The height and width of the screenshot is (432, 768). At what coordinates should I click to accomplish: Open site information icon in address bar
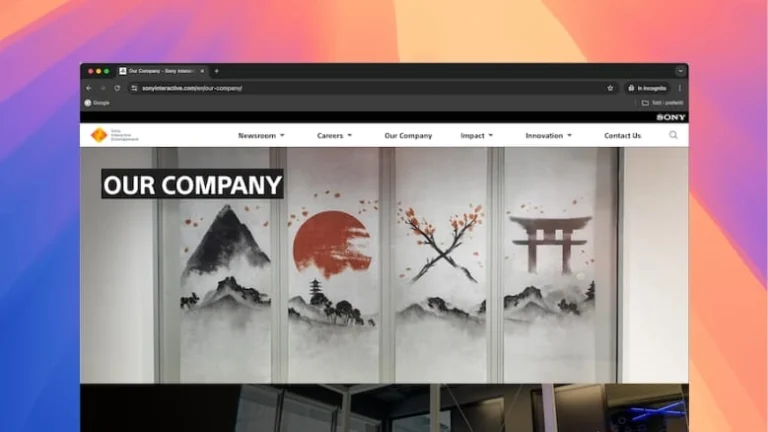point(134,88)
